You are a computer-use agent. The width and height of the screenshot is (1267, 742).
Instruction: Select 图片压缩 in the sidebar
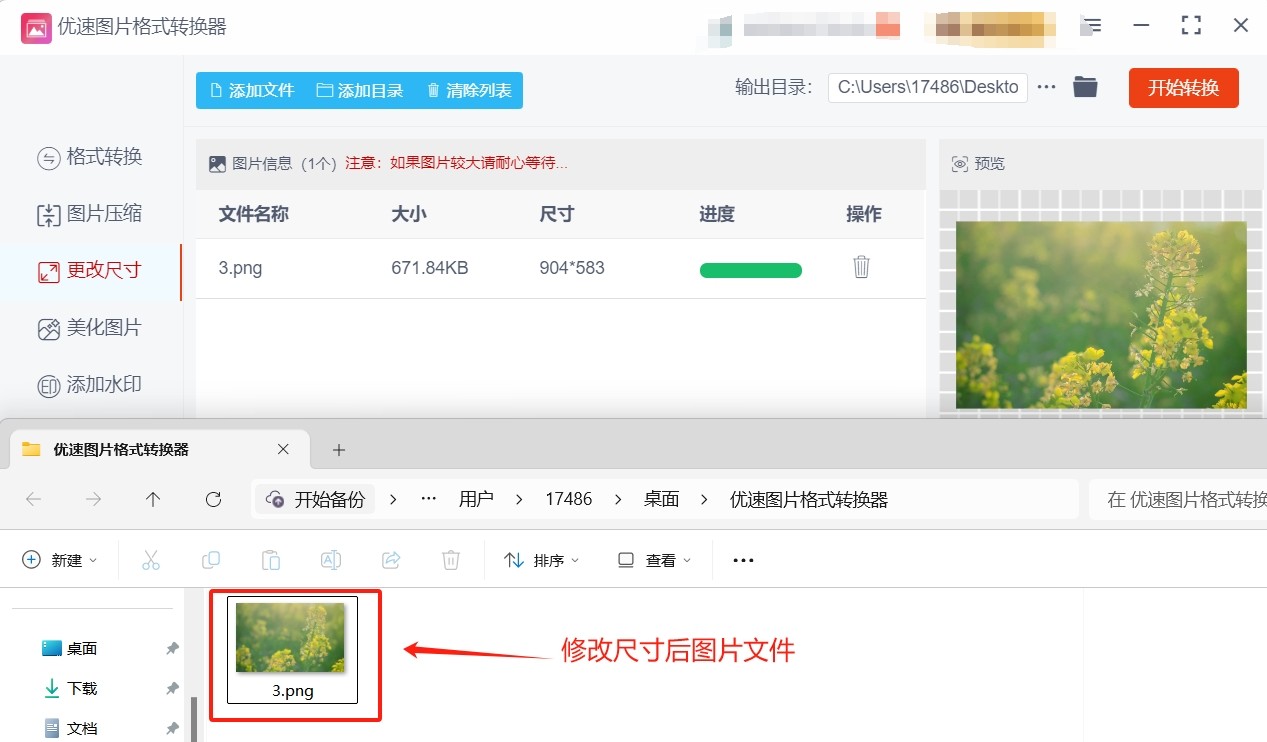(90, 214)
